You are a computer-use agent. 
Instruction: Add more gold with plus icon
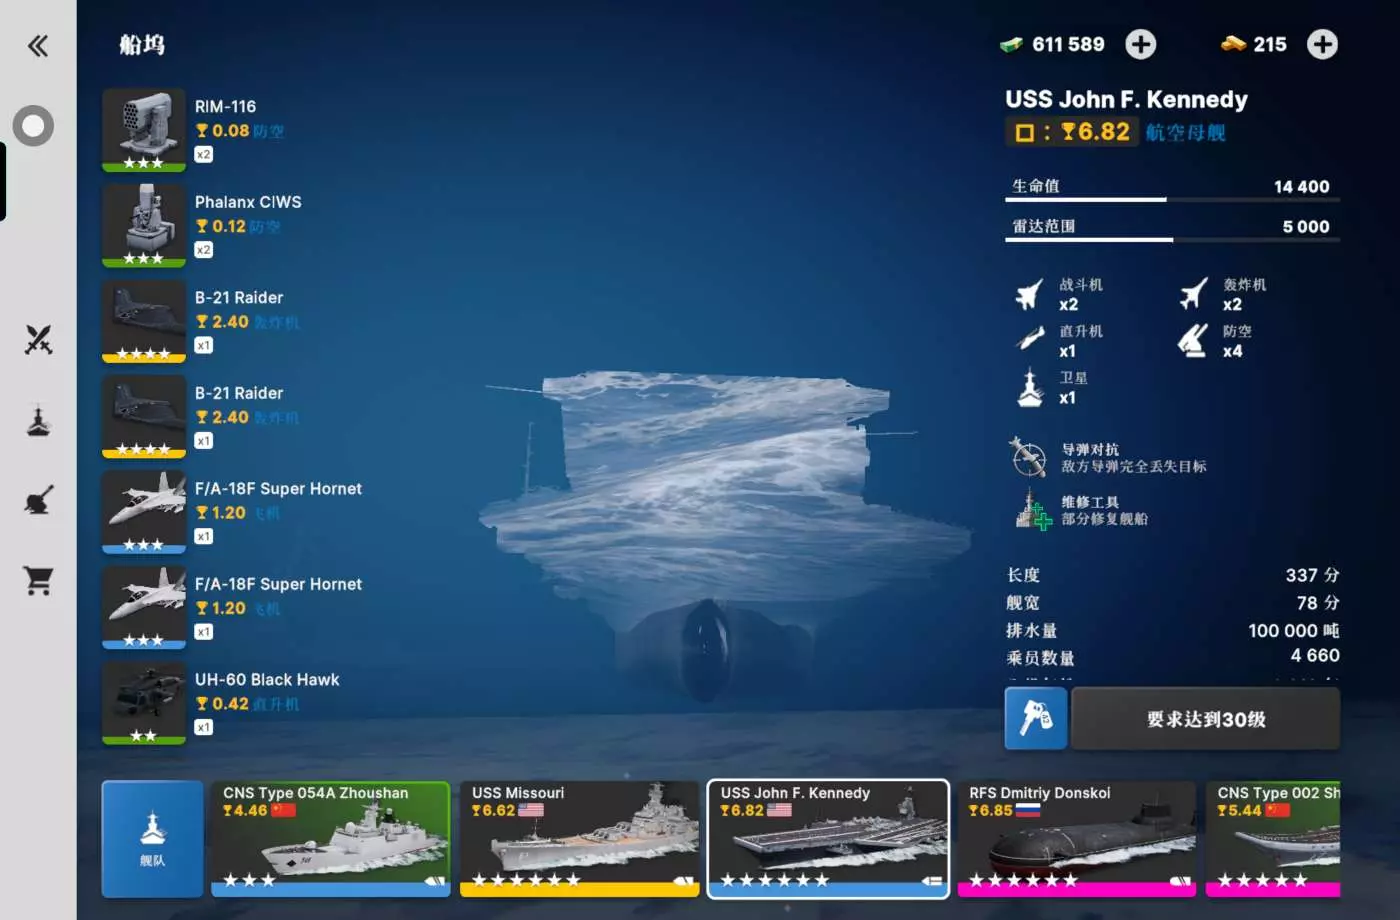point(1322,44)
